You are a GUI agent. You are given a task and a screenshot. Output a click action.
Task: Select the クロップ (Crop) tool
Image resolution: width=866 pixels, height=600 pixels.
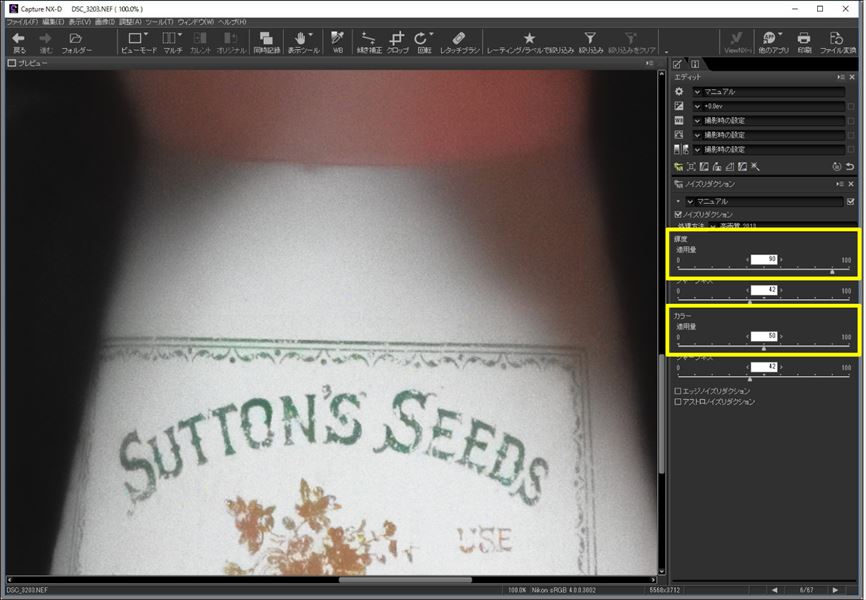tap(397, 38)
